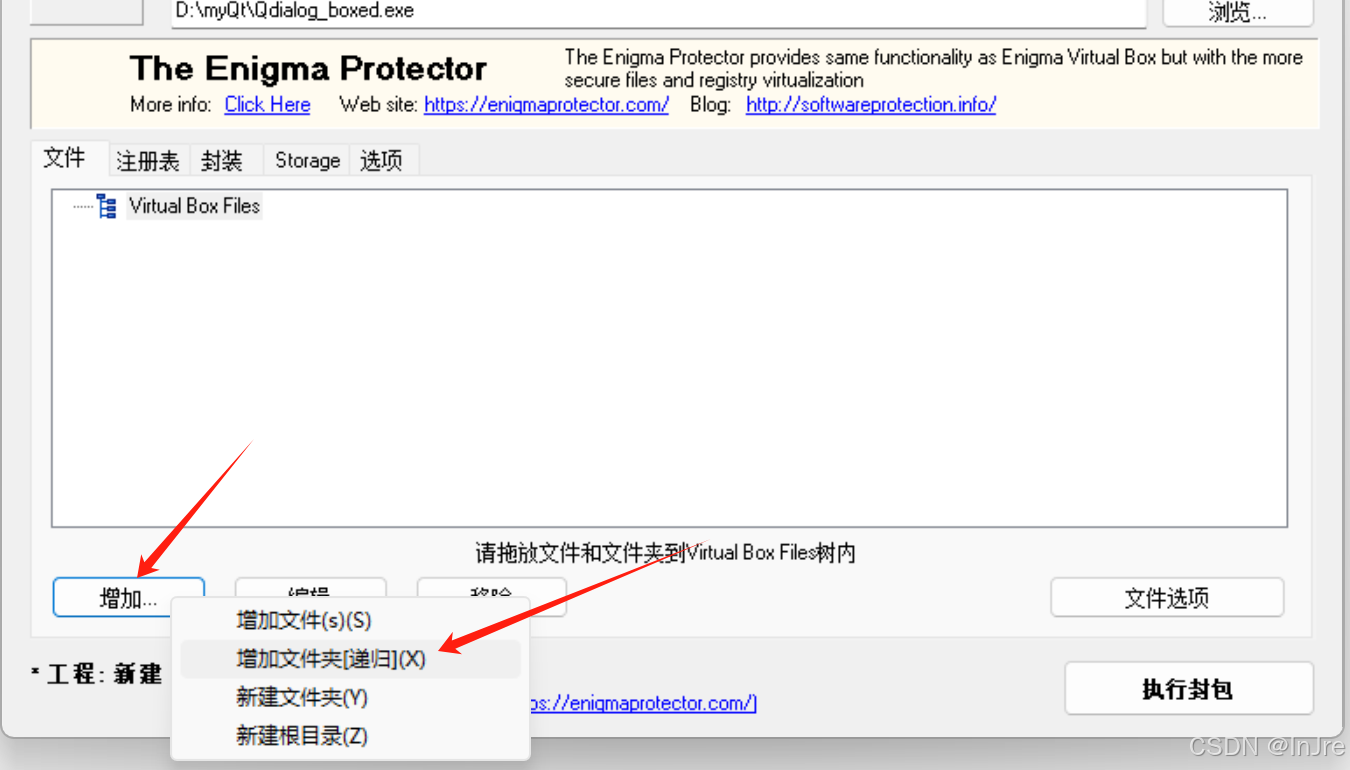Choose 增加文件夹[递归](X) menu item
The width and height of the screenshot is (1350, 770).
[x=351, y=659]
